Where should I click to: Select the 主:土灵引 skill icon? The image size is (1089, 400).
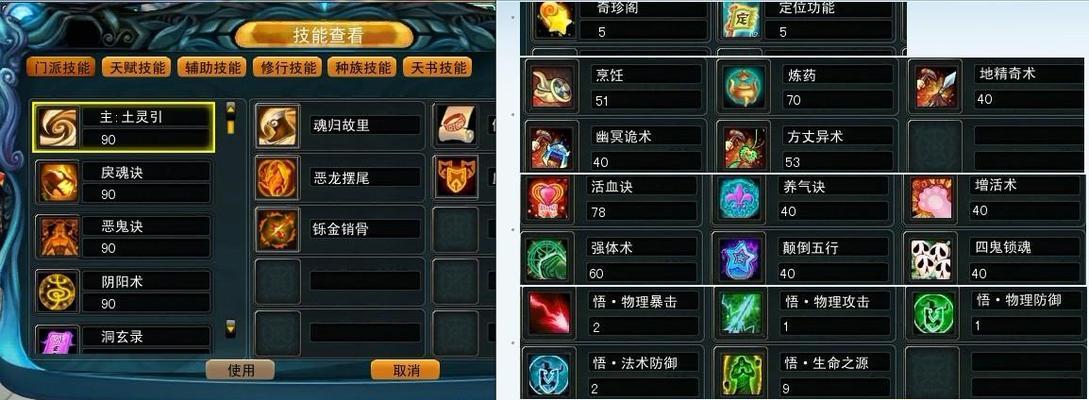tap(58, 128)
